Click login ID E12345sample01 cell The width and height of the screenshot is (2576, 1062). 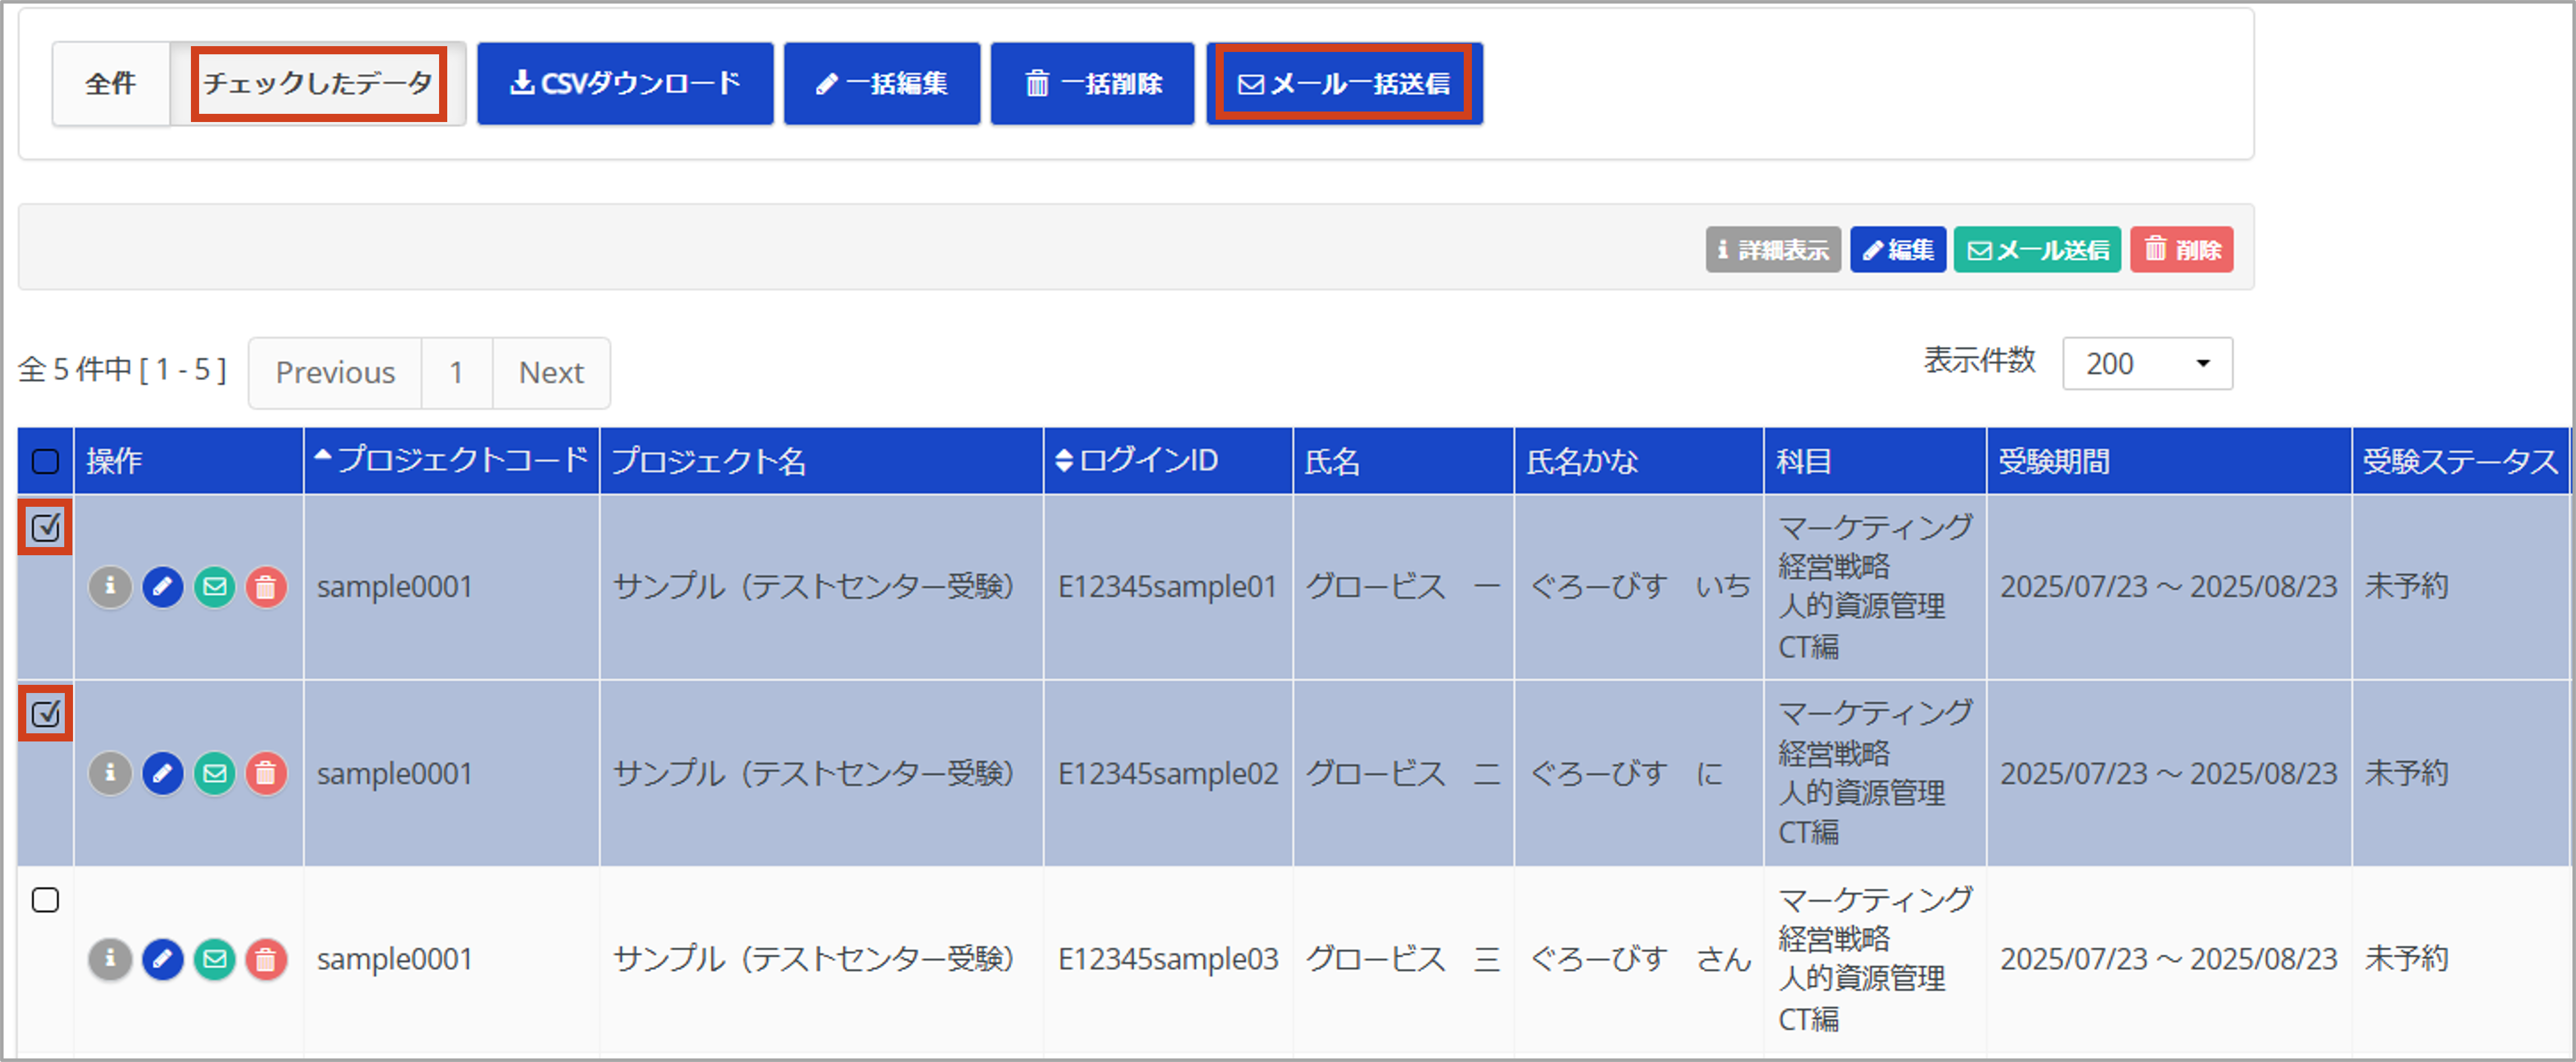pos(1167,586)
